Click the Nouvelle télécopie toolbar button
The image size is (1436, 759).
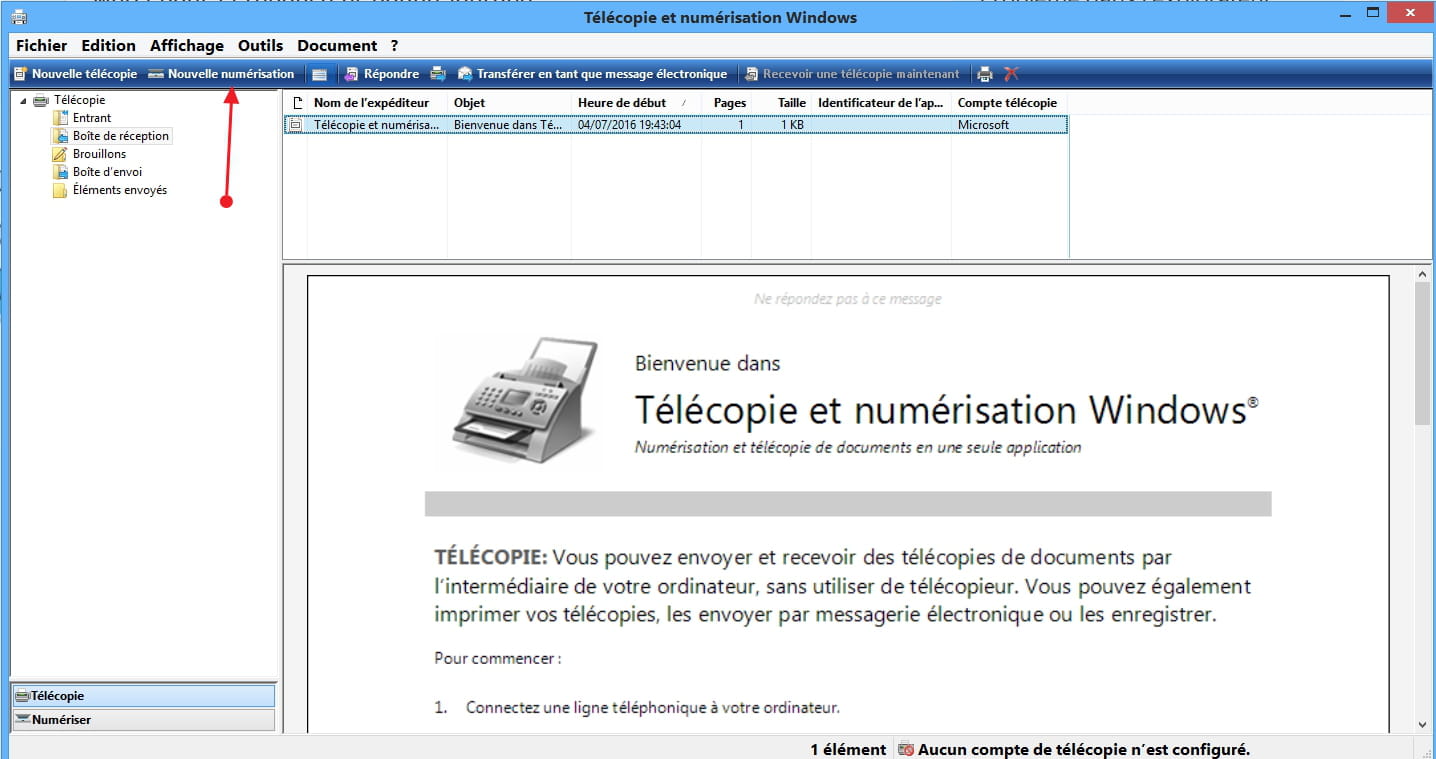[75, 74]
